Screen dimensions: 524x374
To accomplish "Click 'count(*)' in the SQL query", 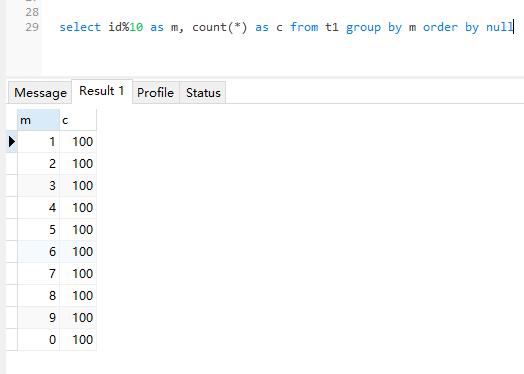I will coord(220,27).
